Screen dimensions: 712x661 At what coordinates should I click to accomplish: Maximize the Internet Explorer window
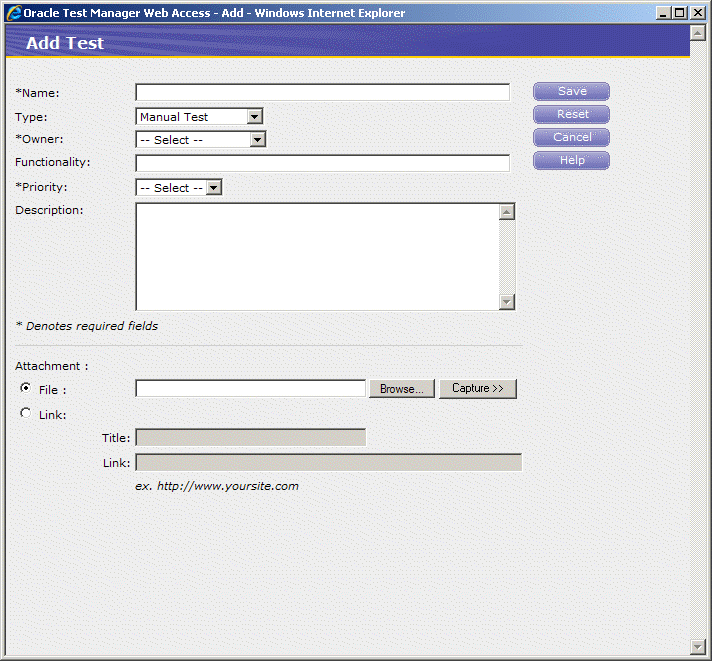[680, 13]
